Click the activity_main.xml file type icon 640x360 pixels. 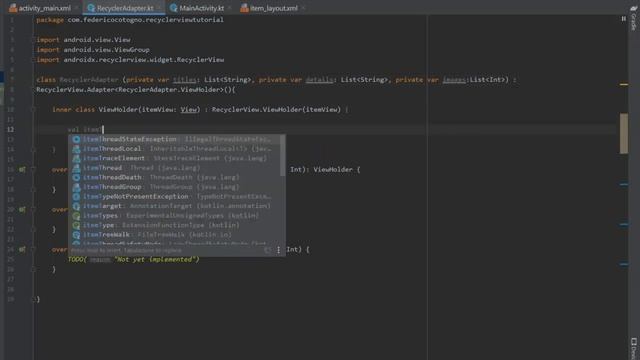click(x=13, y=8)
